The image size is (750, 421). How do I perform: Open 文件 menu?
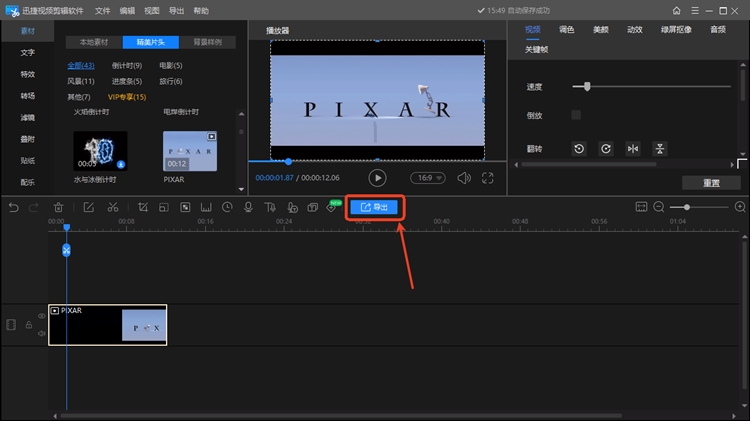click(102, 11)
